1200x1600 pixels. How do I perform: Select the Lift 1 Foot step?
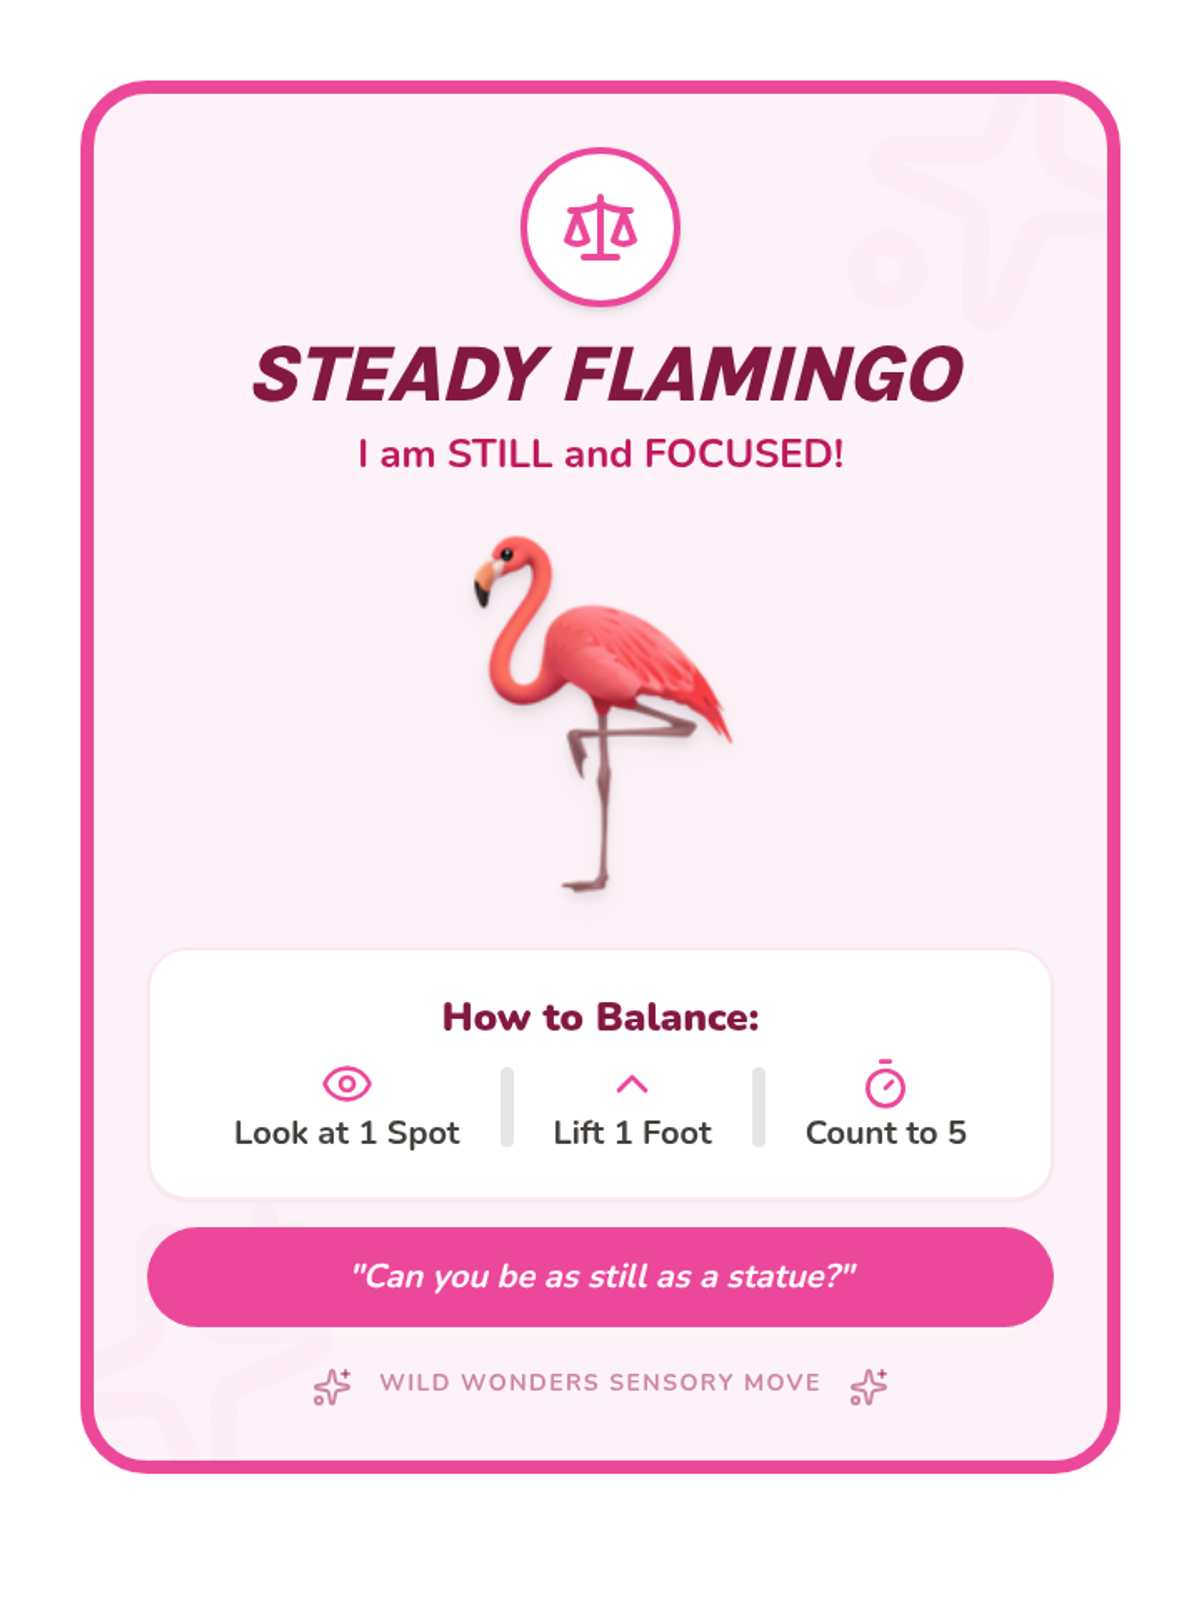coord(632,1107)
